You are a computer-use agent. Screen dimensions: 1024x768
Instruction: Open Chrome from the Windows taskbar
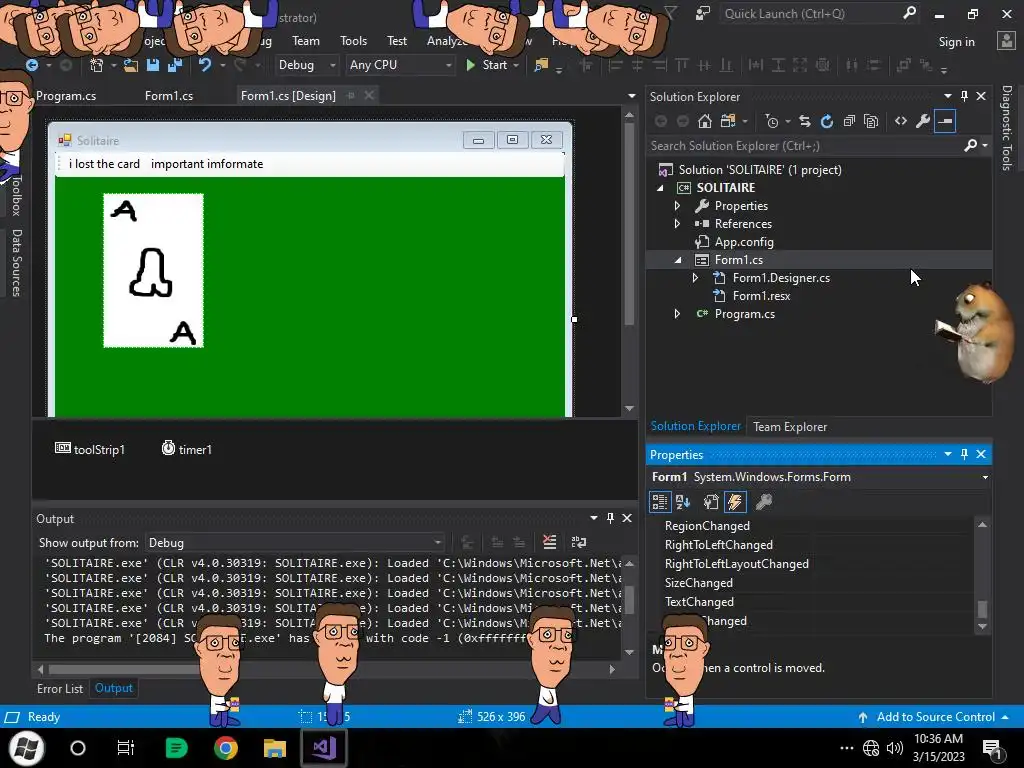(x=225, y=748)
